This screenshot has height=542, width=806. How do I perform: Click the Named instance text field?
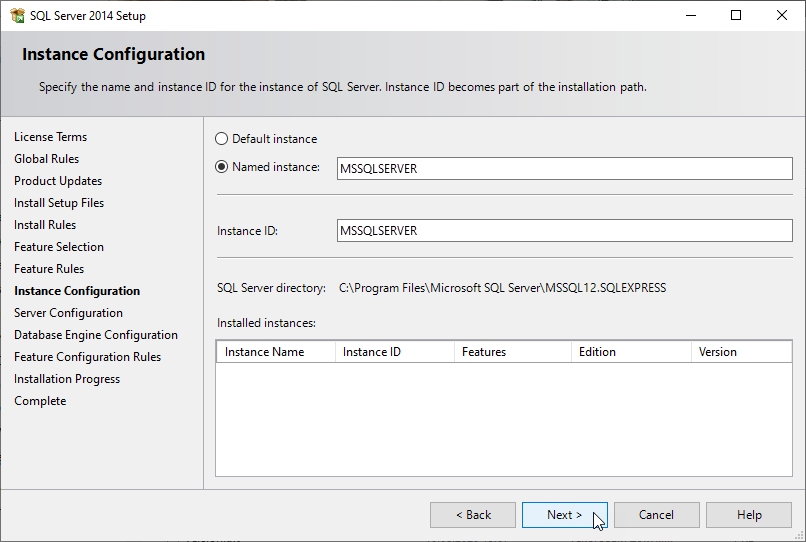click(565, 169)
